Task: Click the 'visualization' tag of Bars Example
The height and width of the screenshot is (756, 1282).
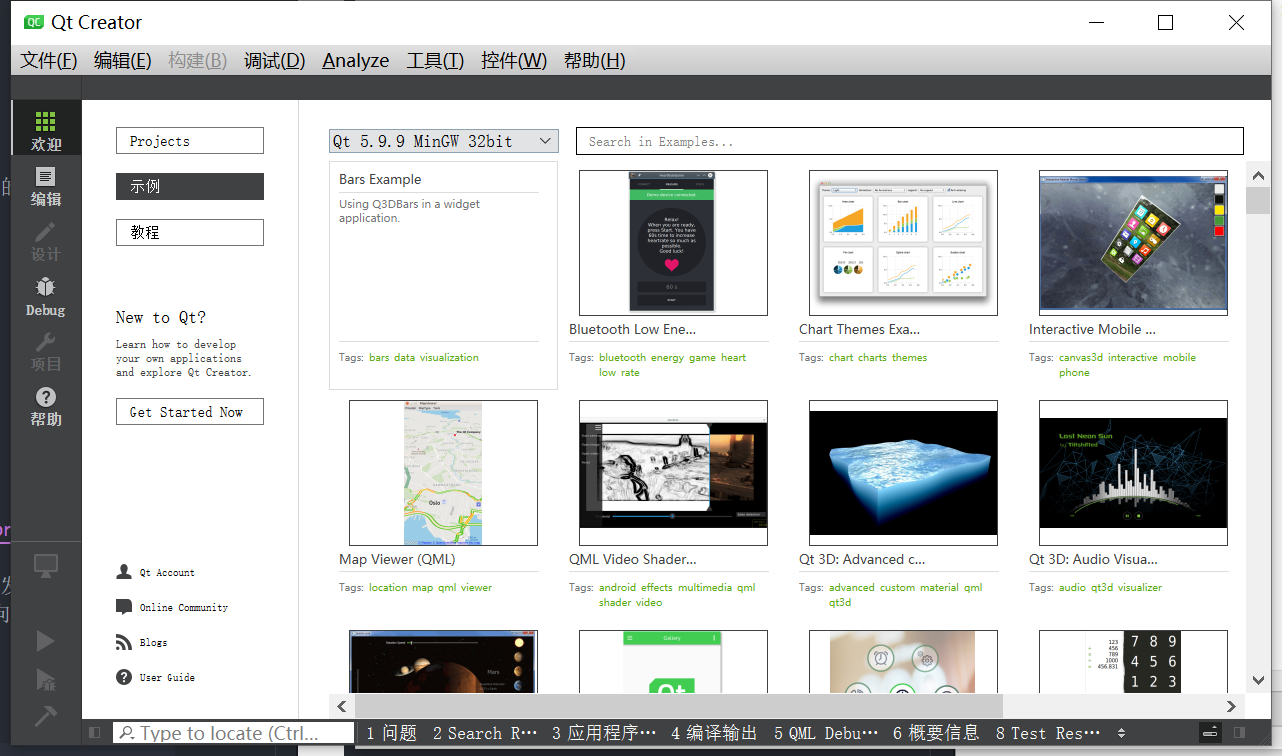Action: click(449, 357)
